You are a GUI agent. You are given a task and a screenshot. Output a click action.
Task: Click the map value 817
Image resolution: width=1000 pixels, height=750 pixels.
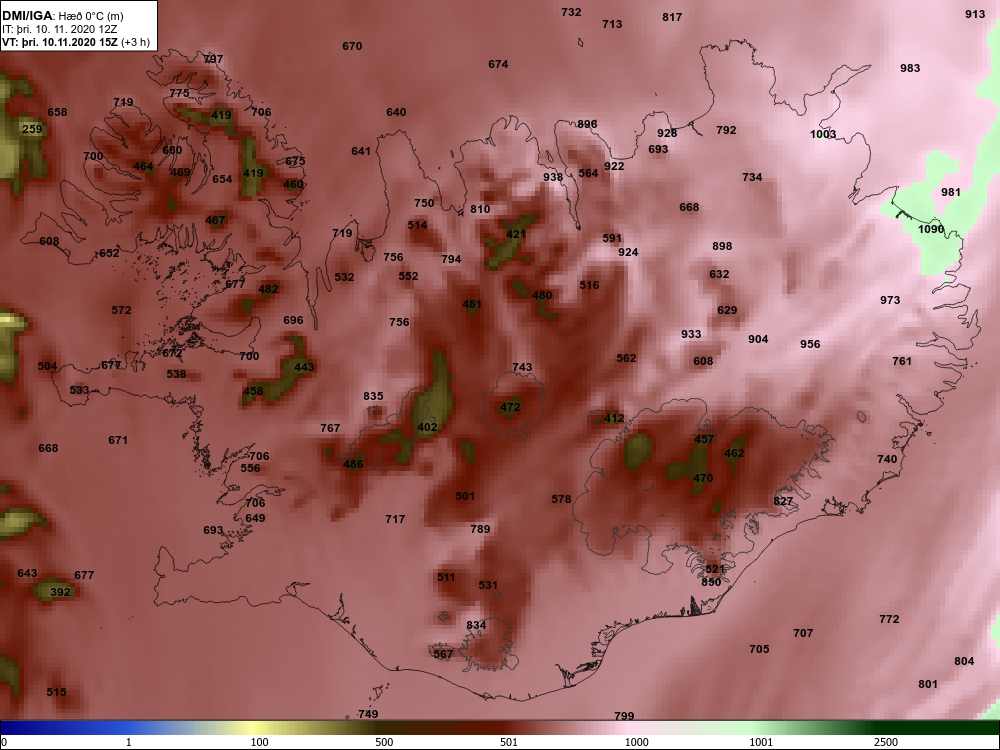click(672, 17)
